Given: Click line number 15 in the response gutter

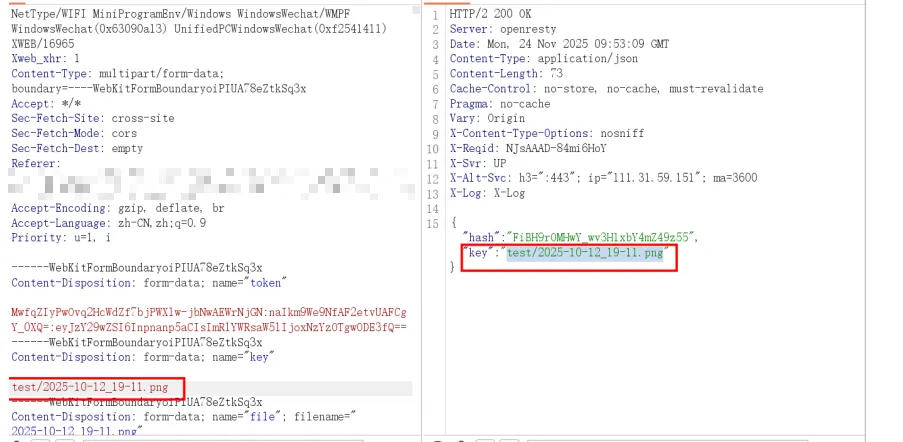Looking at the screenshot, I should 434,223.
